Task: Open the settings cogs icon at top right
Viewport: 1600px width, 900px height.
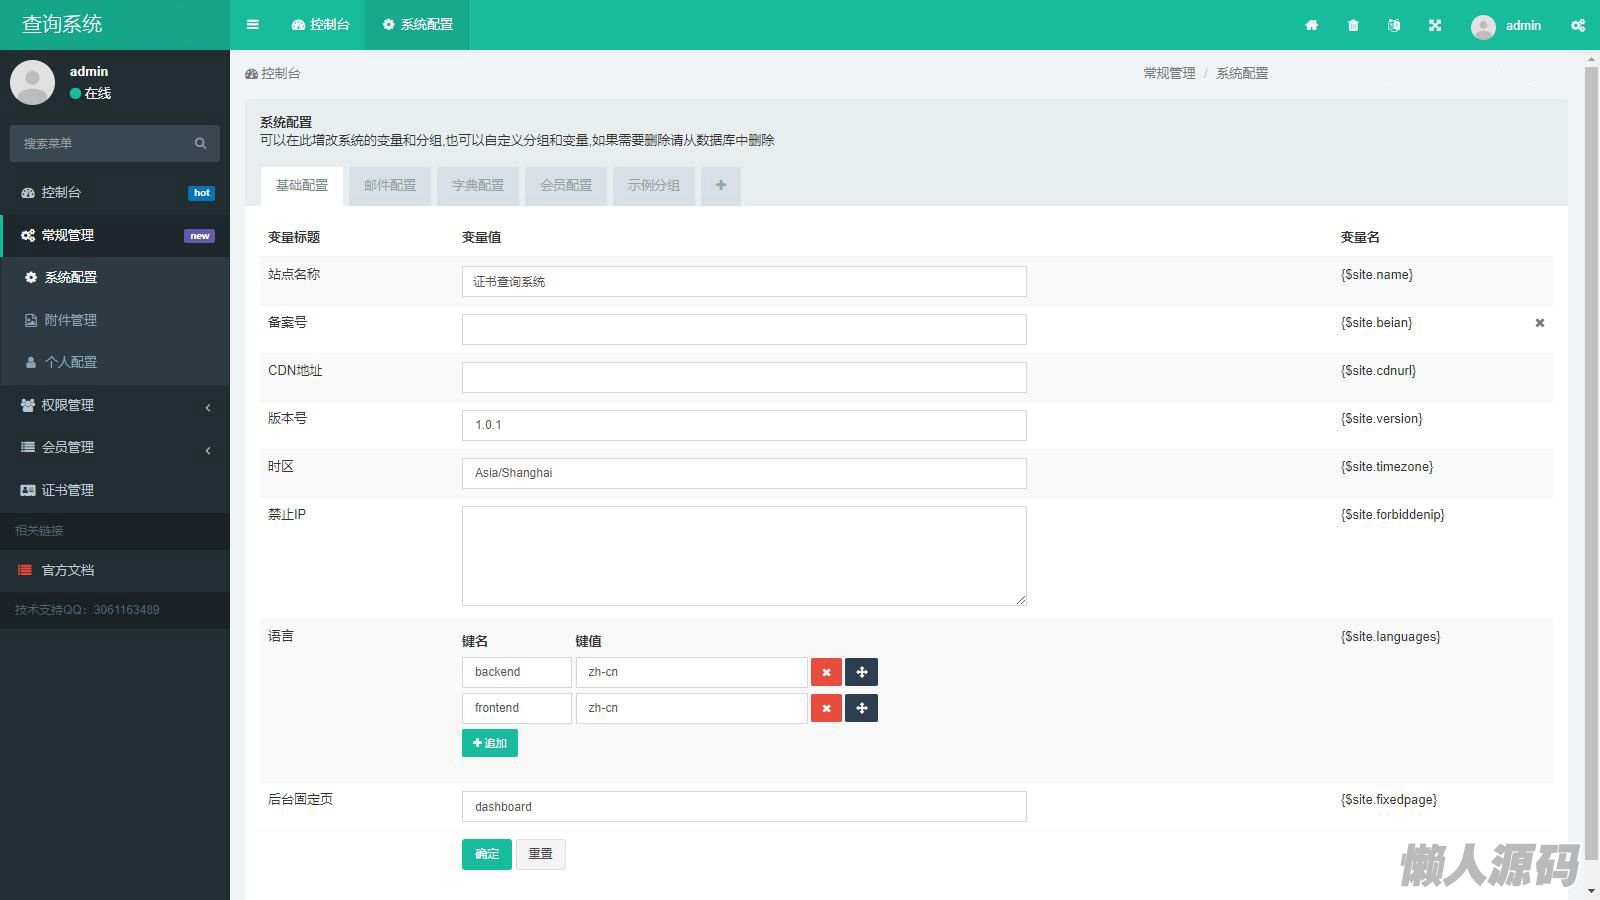Action: point(1577,25)
